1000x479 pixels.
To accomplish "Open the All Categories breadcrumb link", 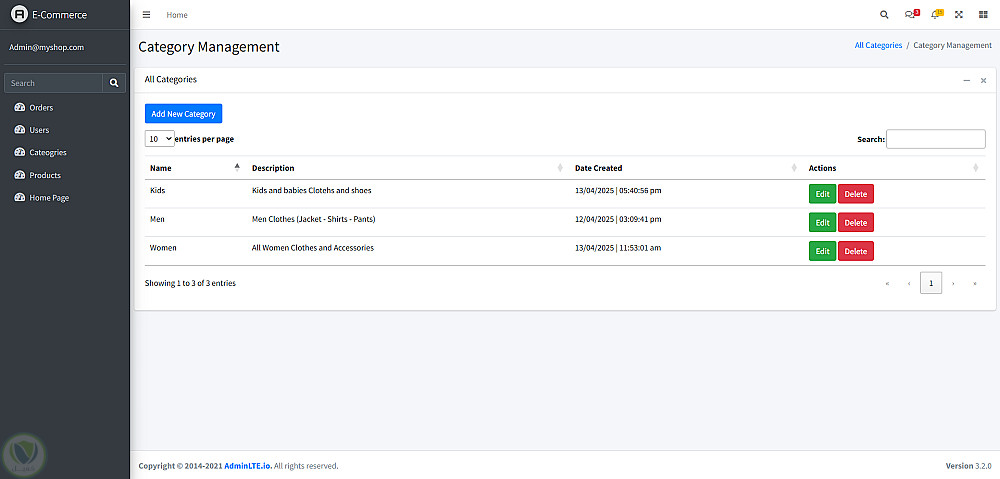I will click(x=878, y=46).
